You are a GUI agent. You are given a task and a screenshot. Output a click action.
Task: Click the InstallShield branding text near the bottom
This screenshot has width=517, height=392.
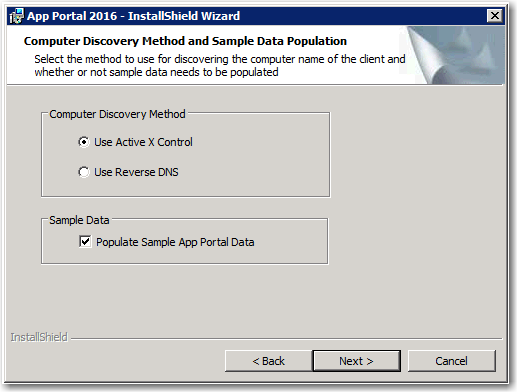(x=39, y=337)
